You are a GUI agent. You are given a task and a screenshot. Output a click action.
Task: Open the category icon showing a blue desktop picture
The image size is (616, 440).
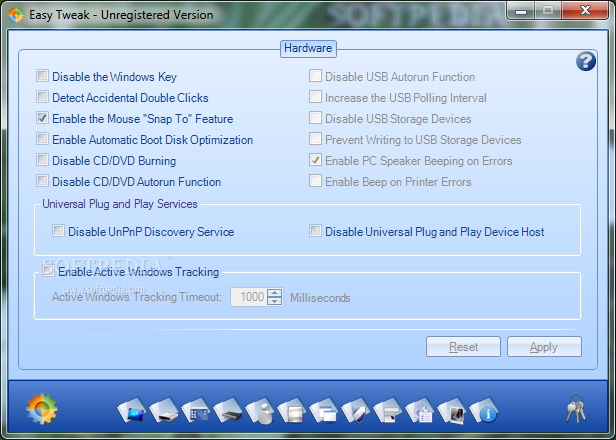click(x=132, y=411)
